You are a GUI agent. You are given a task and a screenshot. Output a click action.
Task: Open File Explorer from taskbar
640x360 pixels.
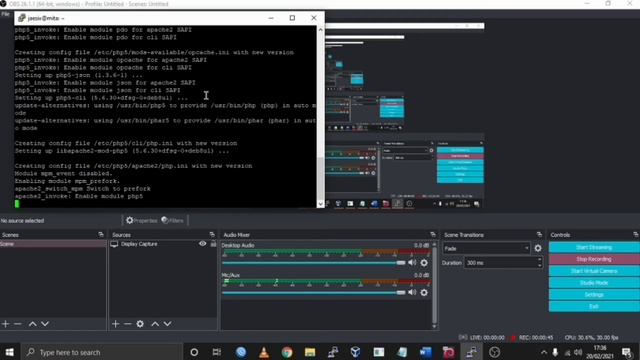click(310, 352)
